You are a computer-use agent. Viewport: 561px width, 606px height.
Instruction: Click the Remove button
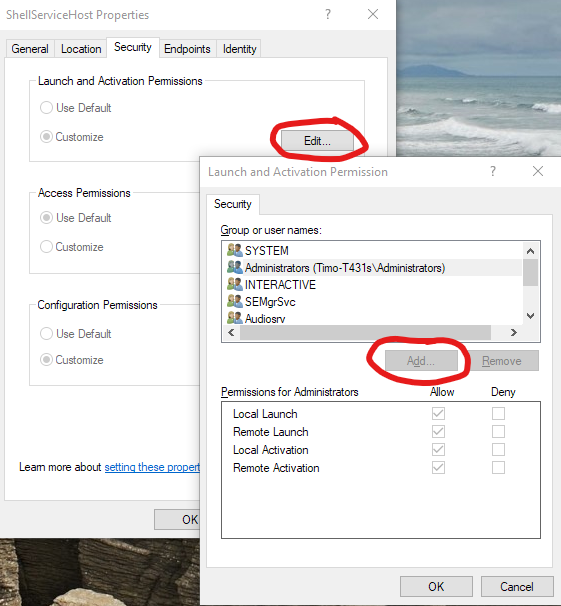click(x=502, y=361)
